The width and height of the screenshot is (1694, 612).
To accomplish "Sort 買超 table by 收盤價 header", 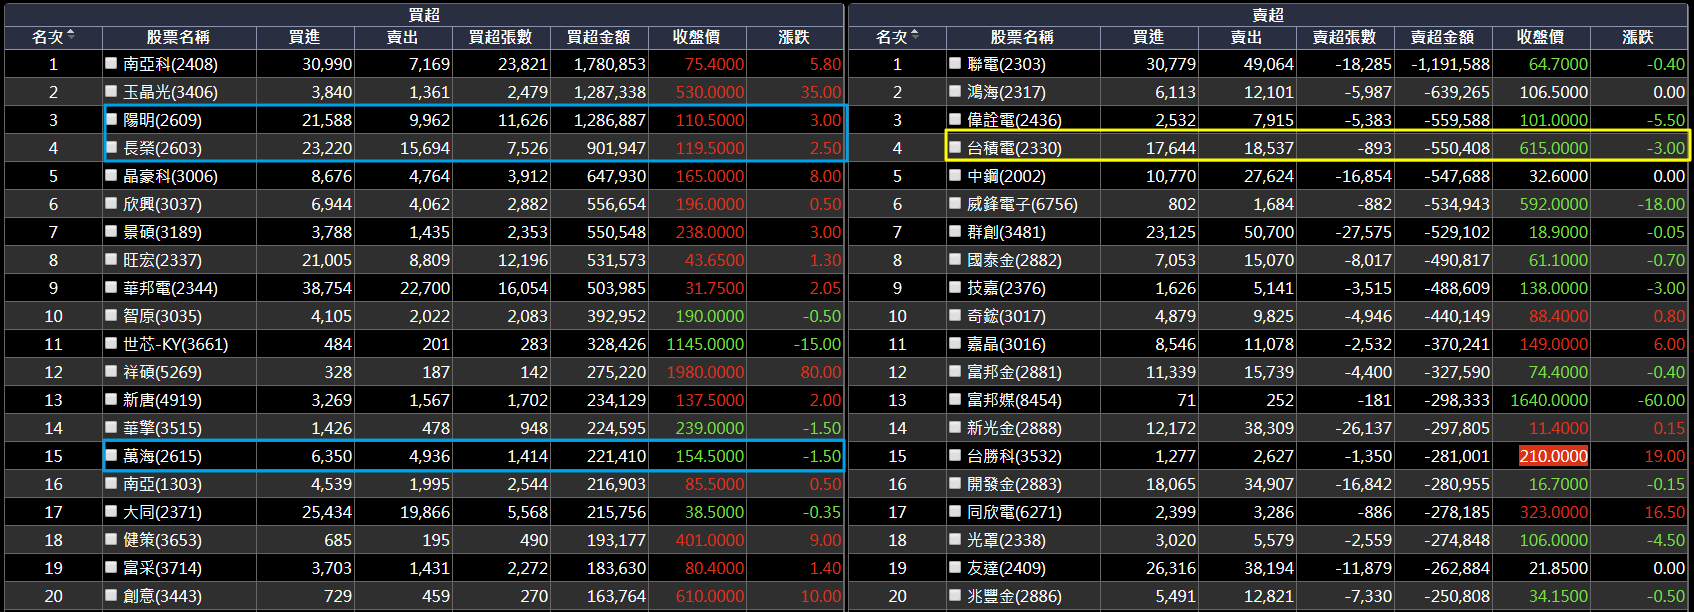I will (697, 37).
